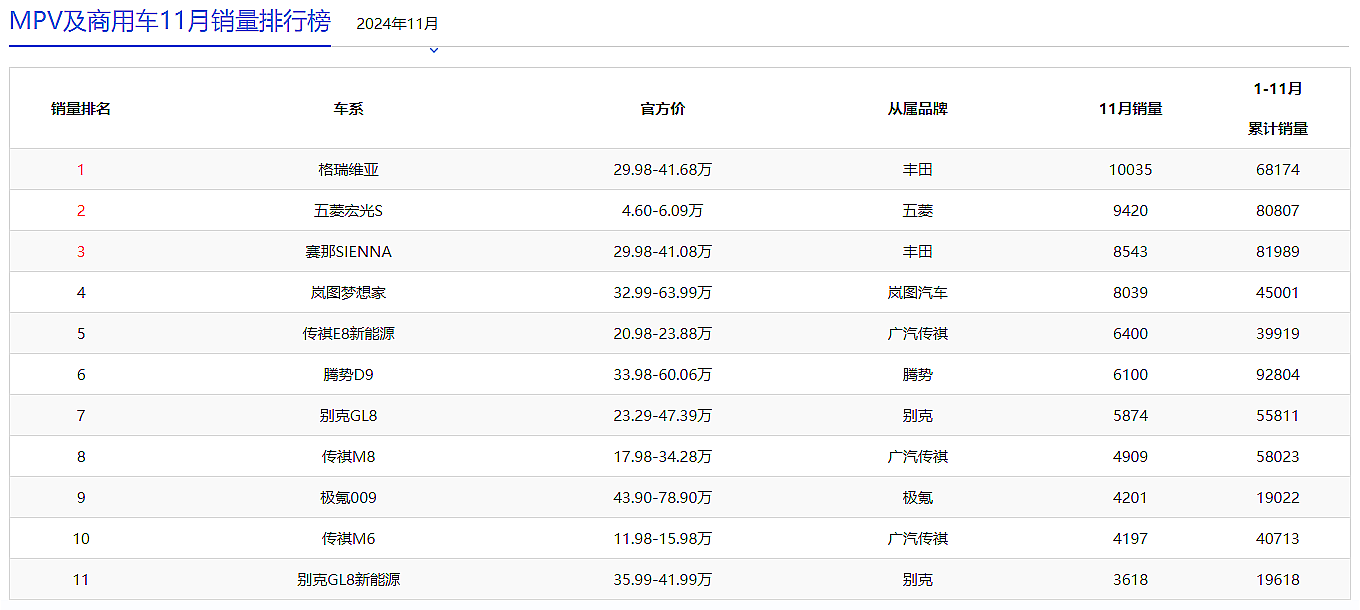Click price 29.98-41.68万 for 格瑞维亚
This screenshot has height=610, width=1360.
point(663,170)
